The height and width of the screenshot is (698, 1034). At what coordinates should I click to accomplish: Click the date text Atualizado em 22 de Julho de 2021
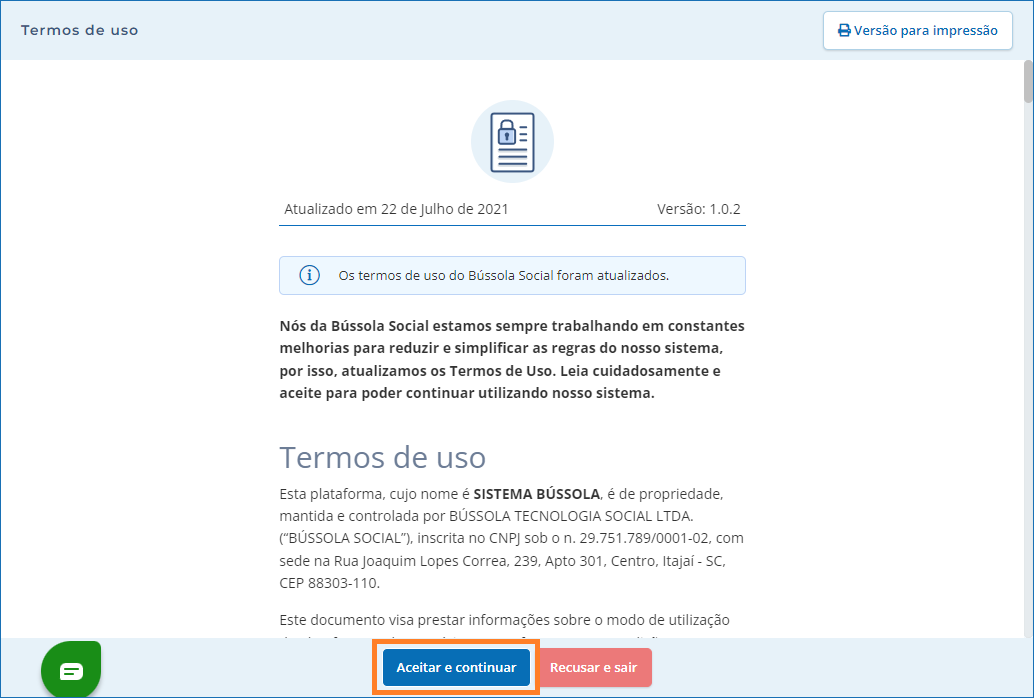[396, 209]
